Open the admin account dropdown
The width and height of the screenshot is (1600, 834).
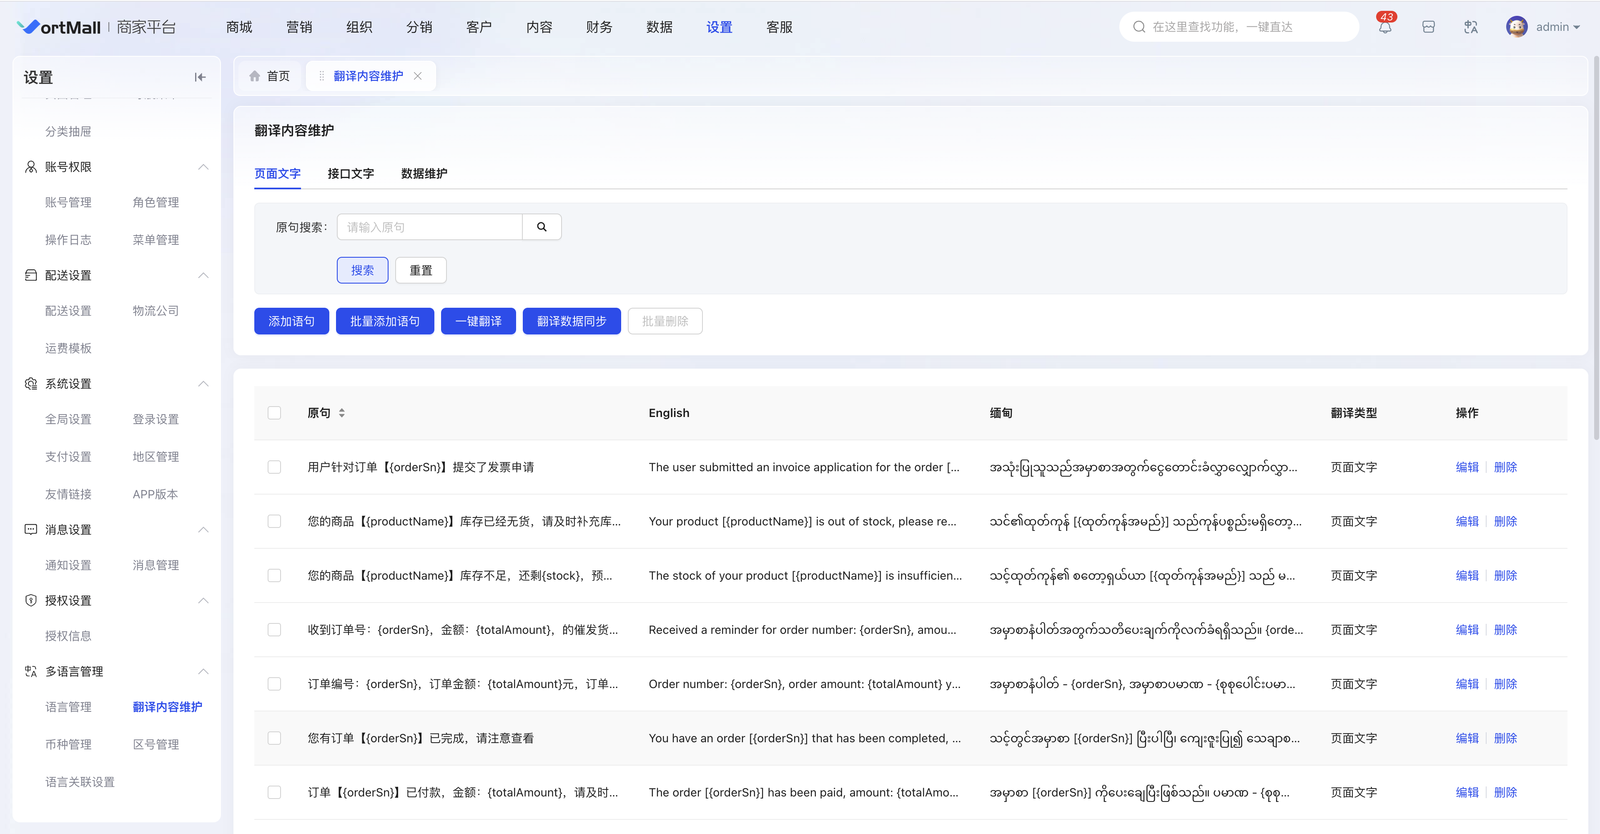[1558, 27]
